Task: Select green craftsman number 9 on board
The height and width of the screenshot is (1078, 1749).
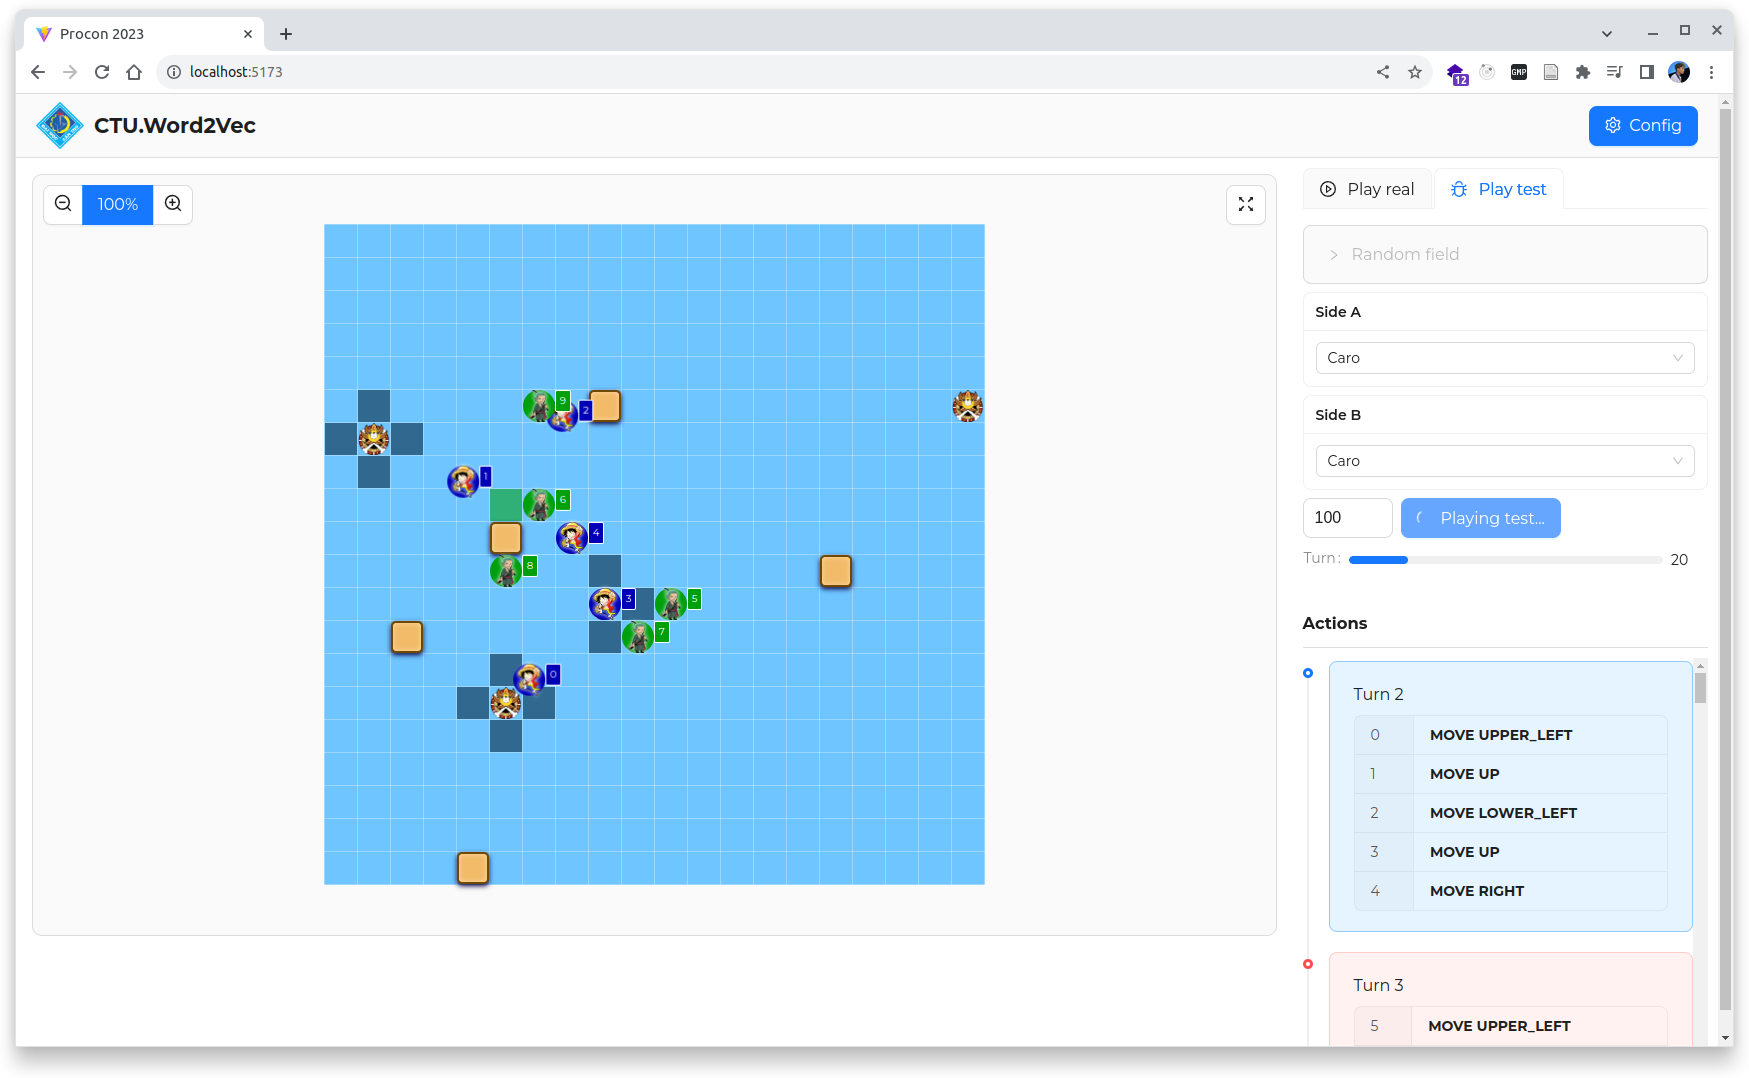Action: click(x=539, y=406)
